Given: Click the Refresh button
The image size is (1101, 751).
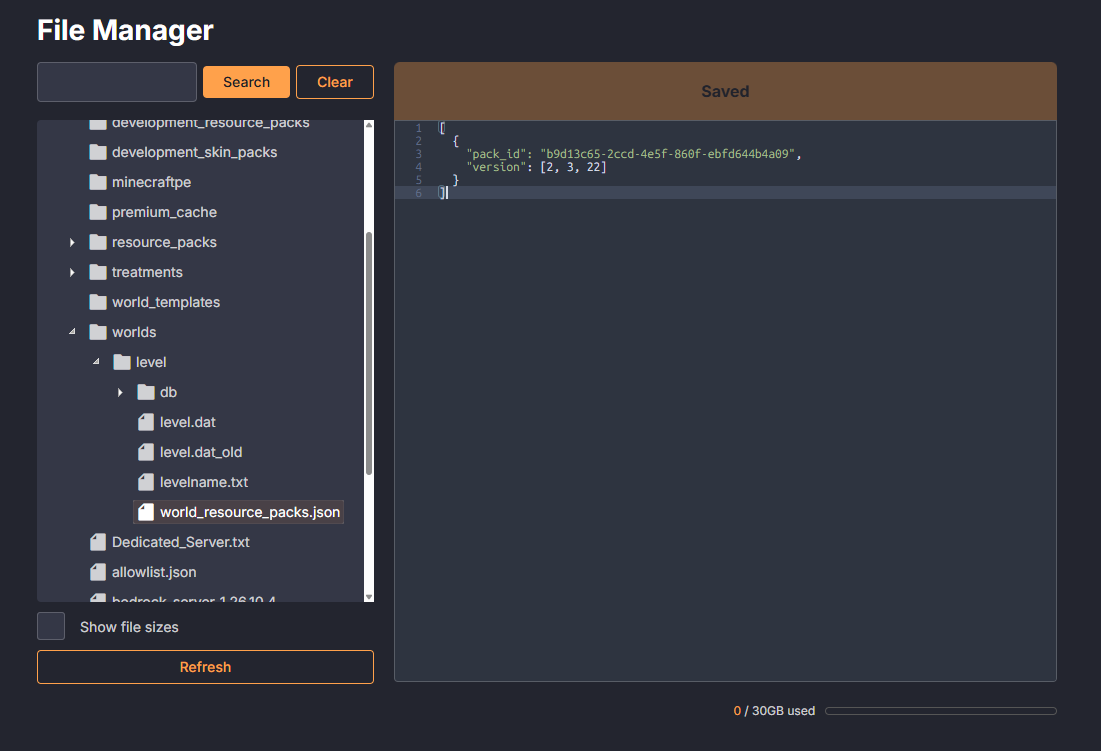Looking at the screenshot, I should 205,667.
